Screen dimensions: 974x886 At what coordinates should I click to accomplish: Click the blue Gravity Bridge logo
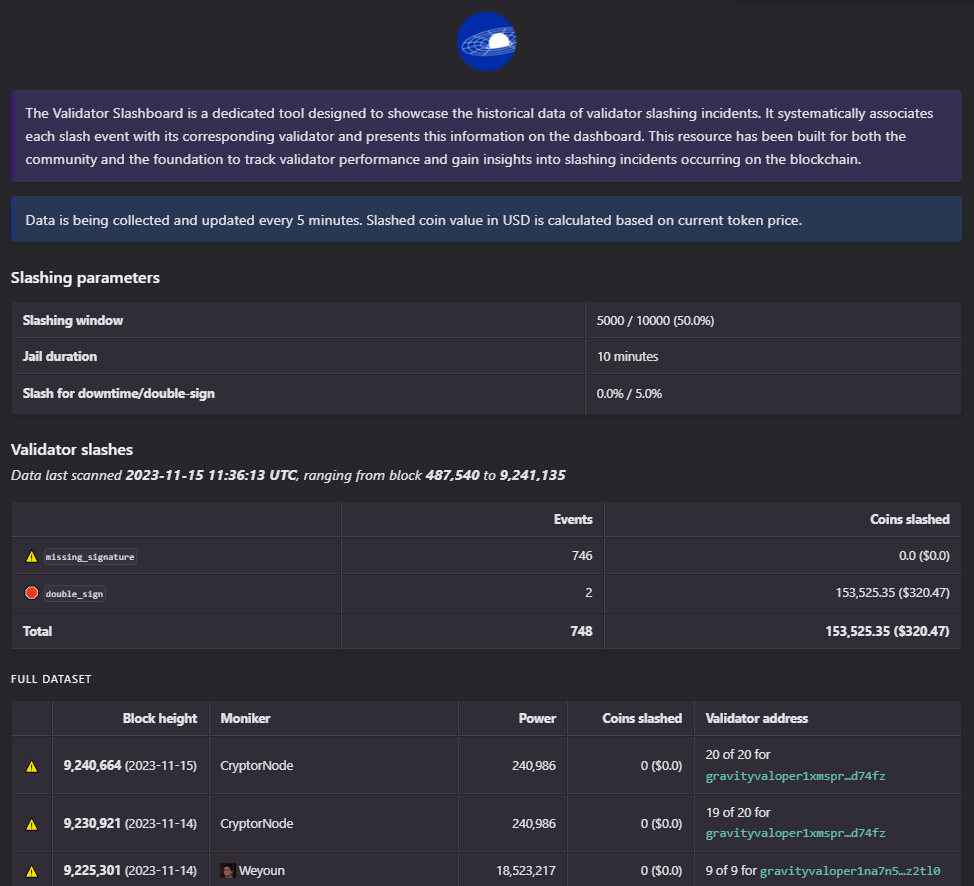click(486, 42)
